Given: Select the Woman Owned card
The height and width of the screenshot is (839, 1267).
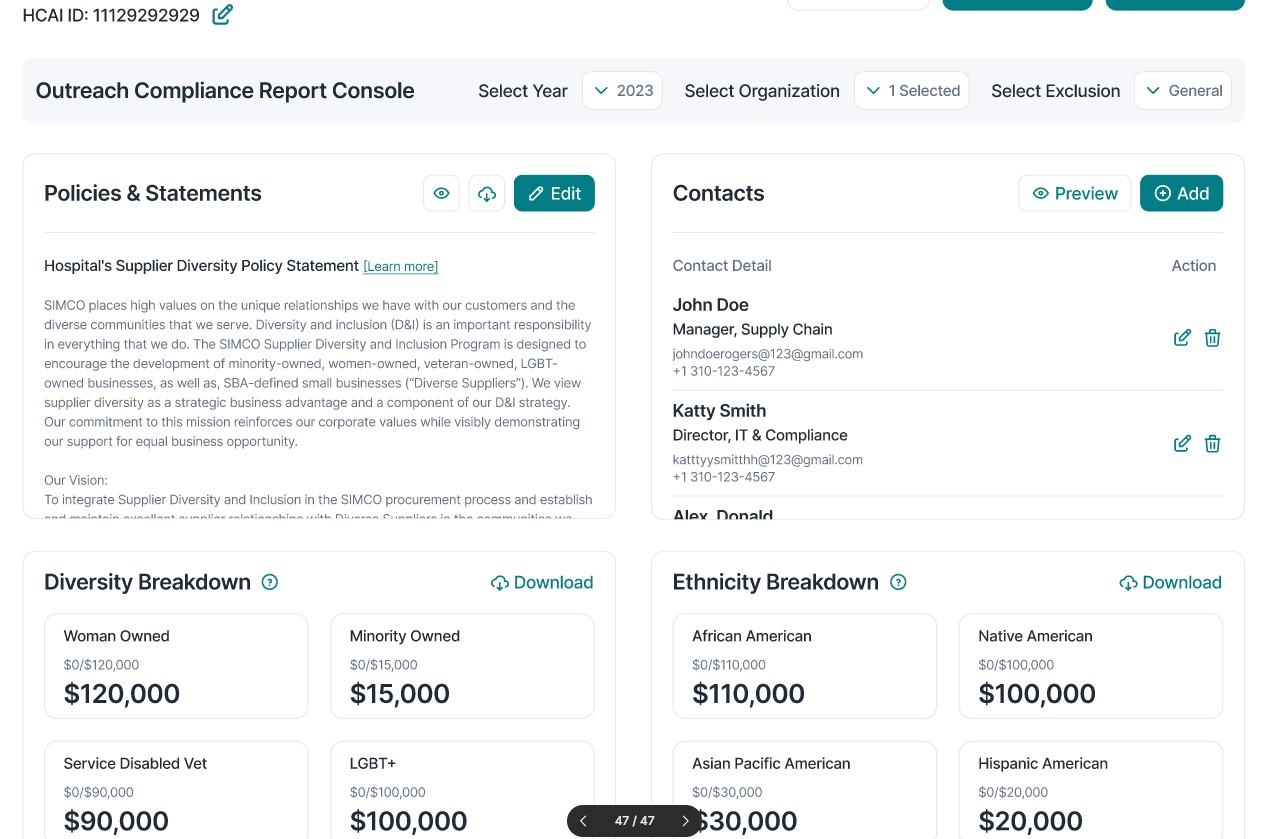Looking at the screenshot, I should [176, 666].
